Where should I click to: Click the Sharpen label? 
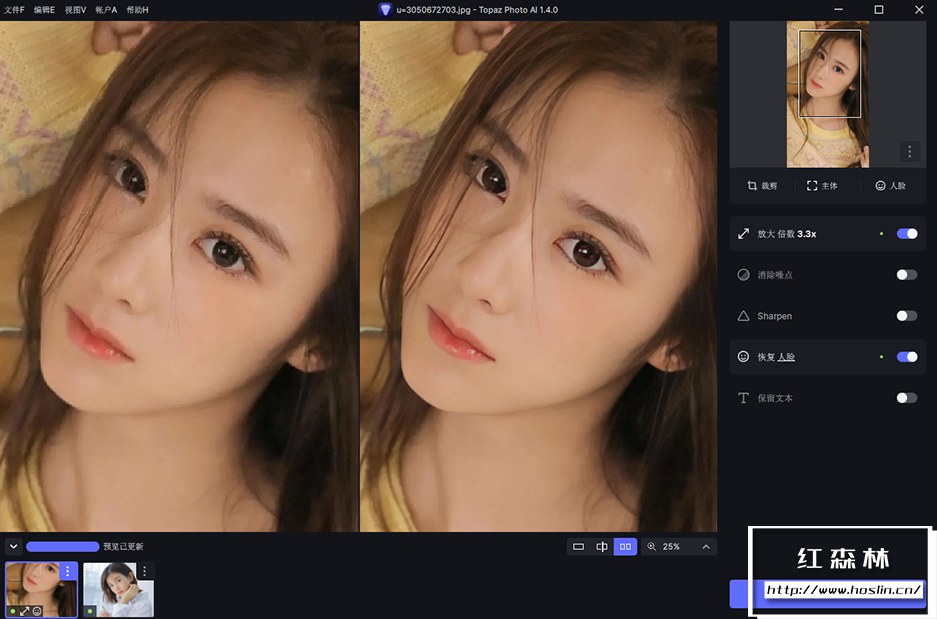click(x=774, y=316)
